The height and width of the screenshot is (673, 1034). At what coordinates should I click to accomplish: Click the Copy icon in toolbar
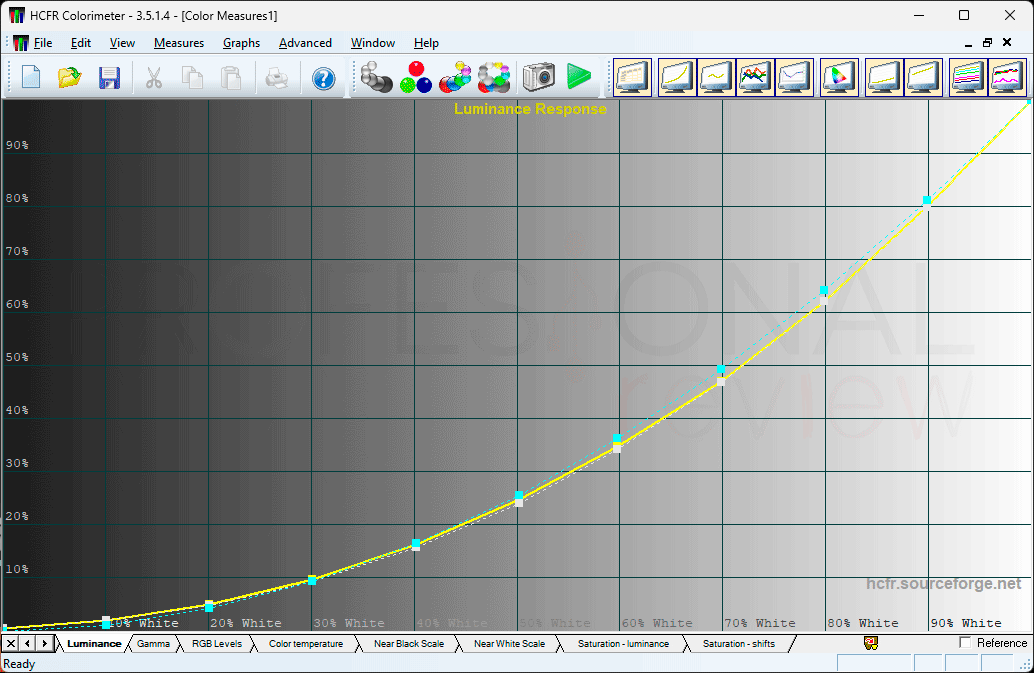pyautogui.click(x=192, y=78)
